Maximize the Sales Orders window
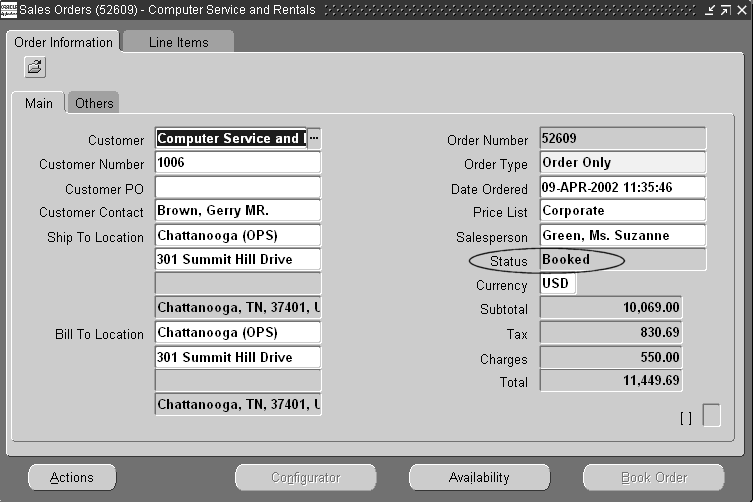 [726, 10]
